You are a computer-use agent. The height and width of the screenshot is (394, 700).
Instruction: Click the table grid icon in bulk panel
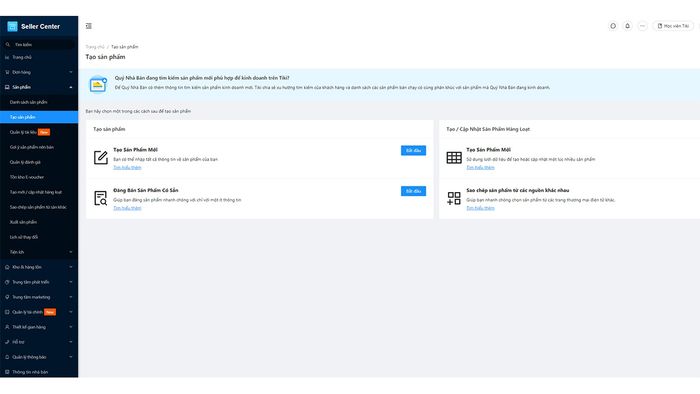(454, 158)
